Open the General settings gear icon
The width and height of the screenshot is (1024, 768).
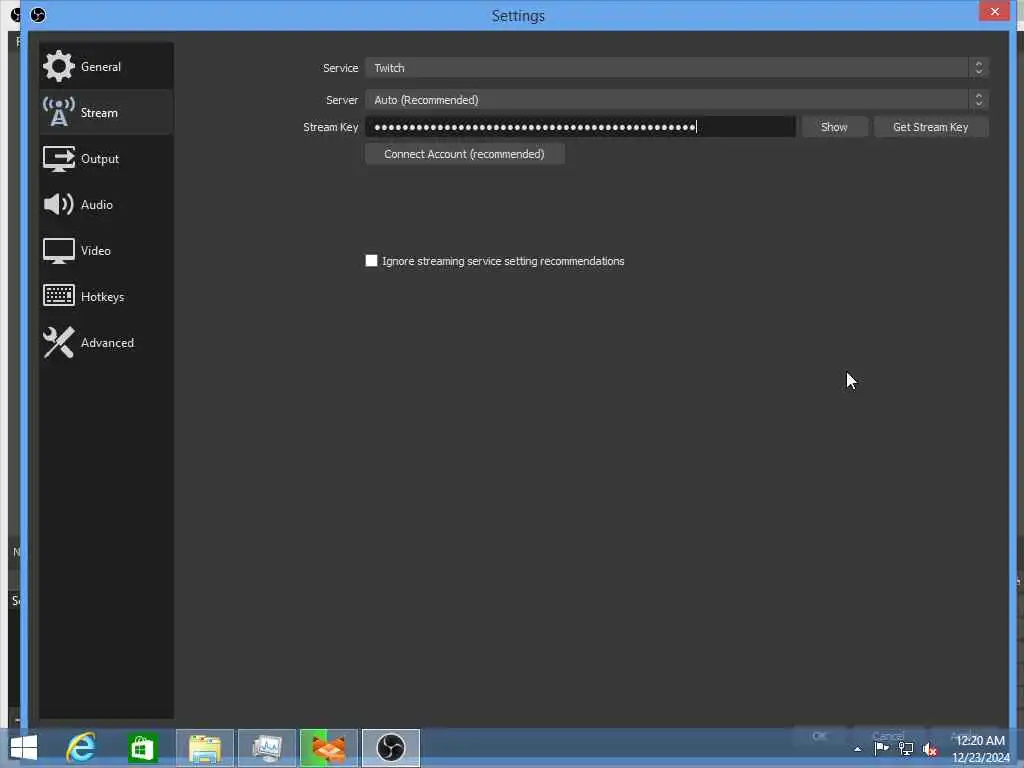[x=59, y=66]
